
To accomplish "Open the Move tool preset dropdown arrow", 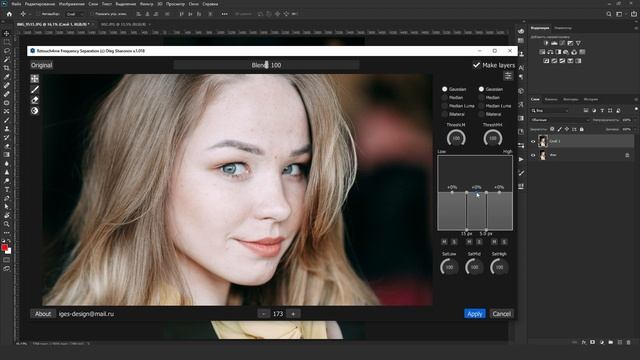I will click(29, 14).
